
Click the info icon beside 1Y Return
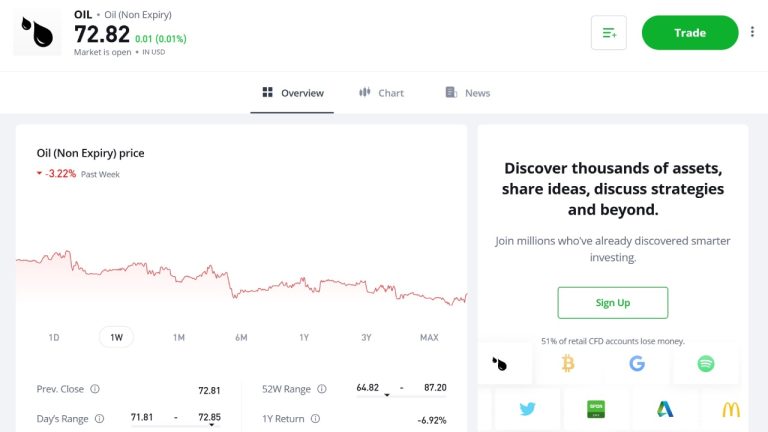coord(315,419)
